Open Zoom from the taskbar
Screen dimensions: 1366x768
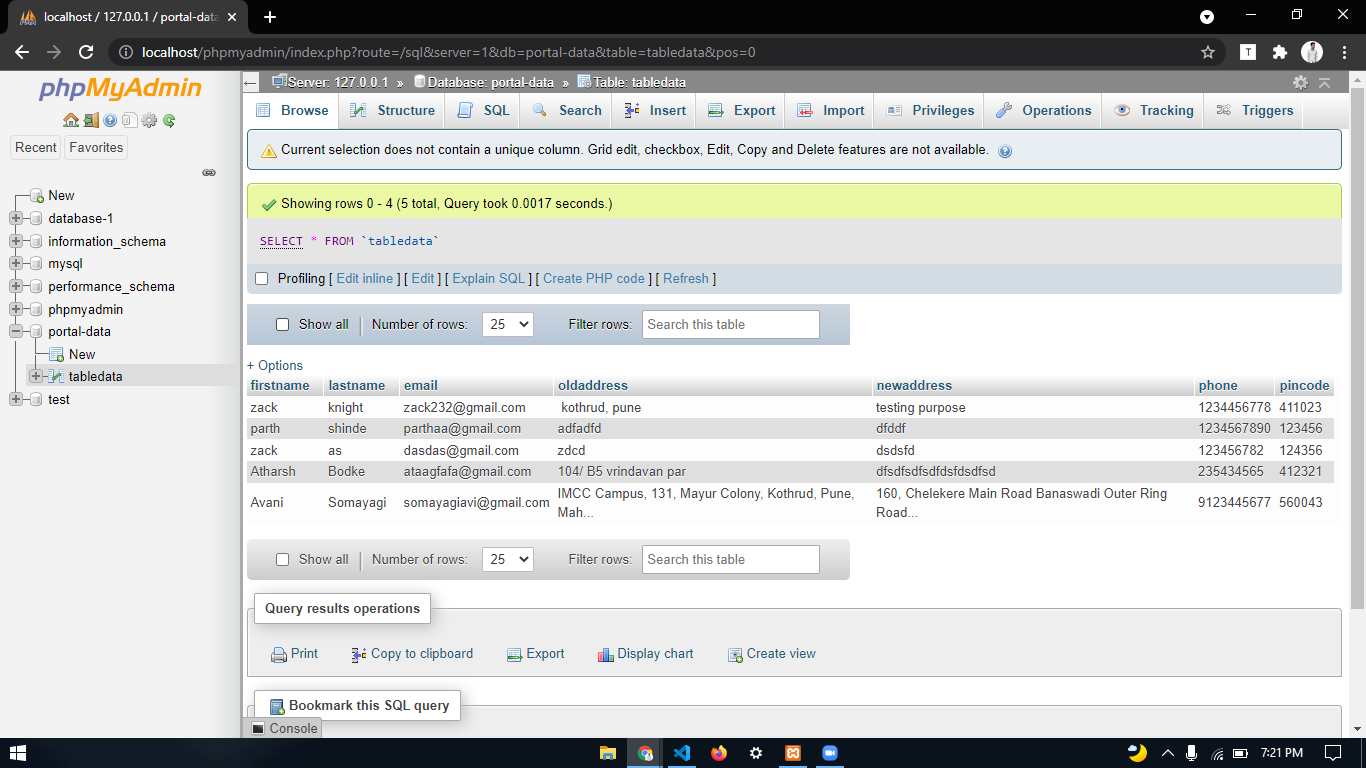coord(829,753)
